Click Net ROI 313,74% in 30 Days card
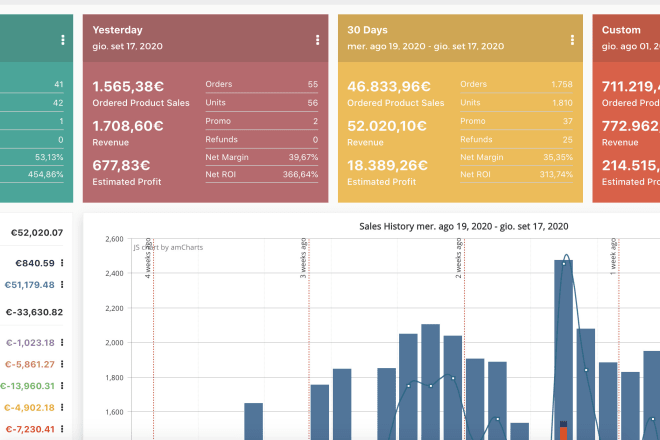This screenshot has width=660, height=440. pyautogui.click(x=556, y=174)
